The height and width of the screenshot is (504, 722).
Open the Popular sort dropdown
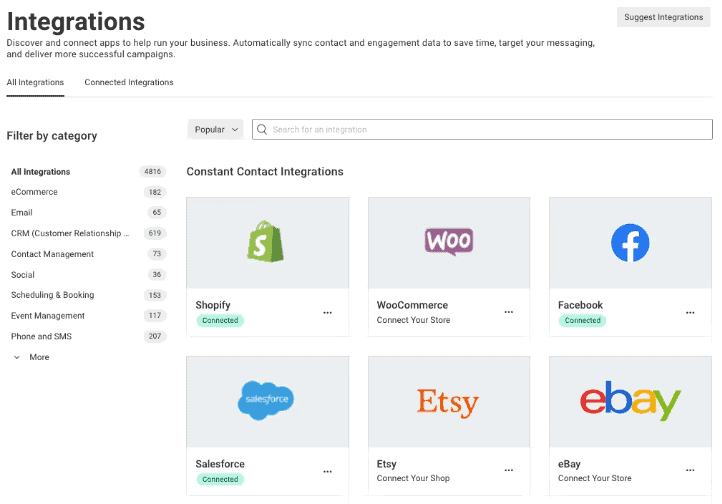(215, 129)
